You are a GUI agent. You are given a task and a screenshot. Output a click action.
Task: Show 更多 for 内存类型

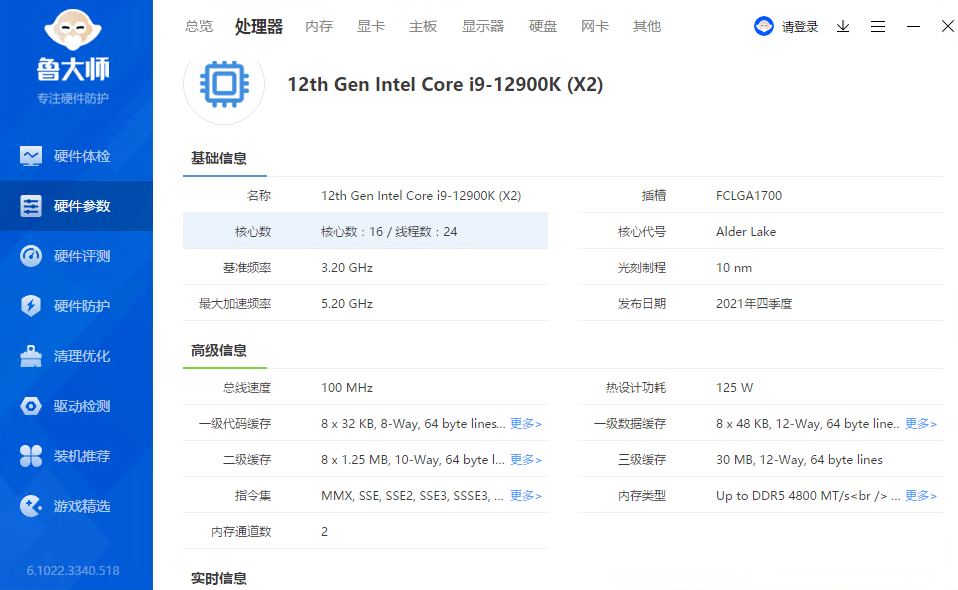[921, 496]
